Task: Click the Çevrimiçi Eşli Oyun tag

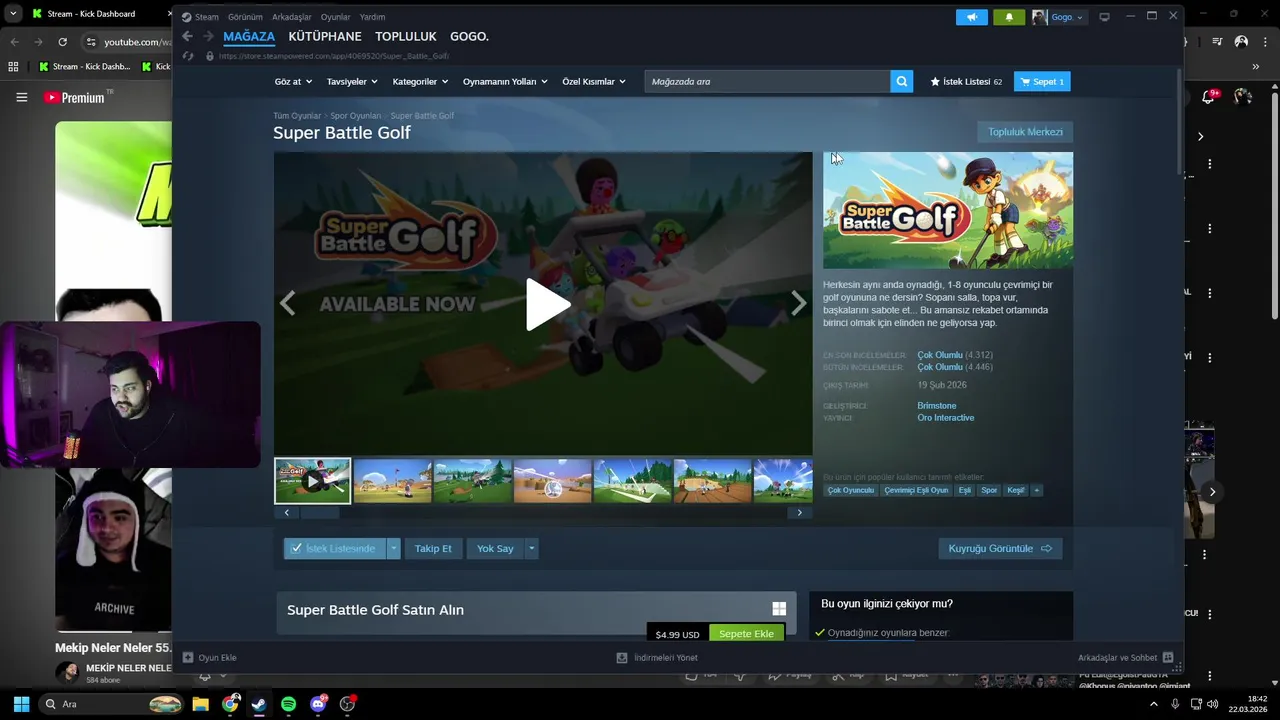Action: pyautogui.click(x=916, y=490)
